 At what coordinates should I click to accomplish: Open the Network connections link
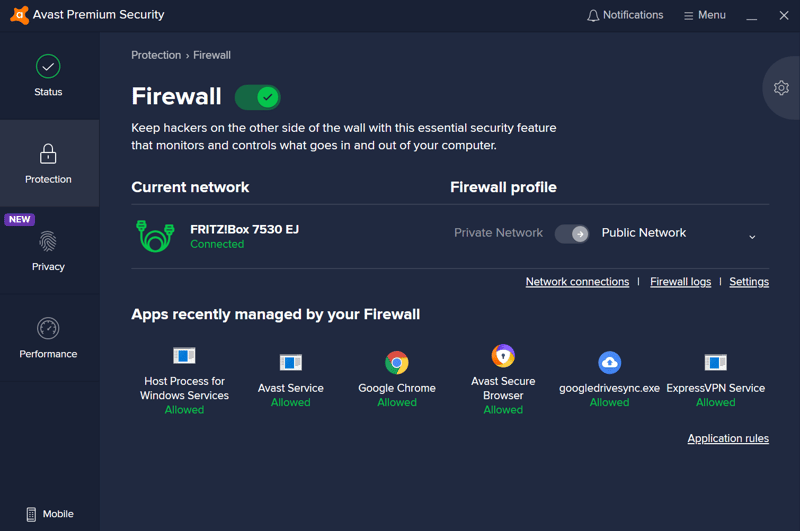click(x=577, y=282)
